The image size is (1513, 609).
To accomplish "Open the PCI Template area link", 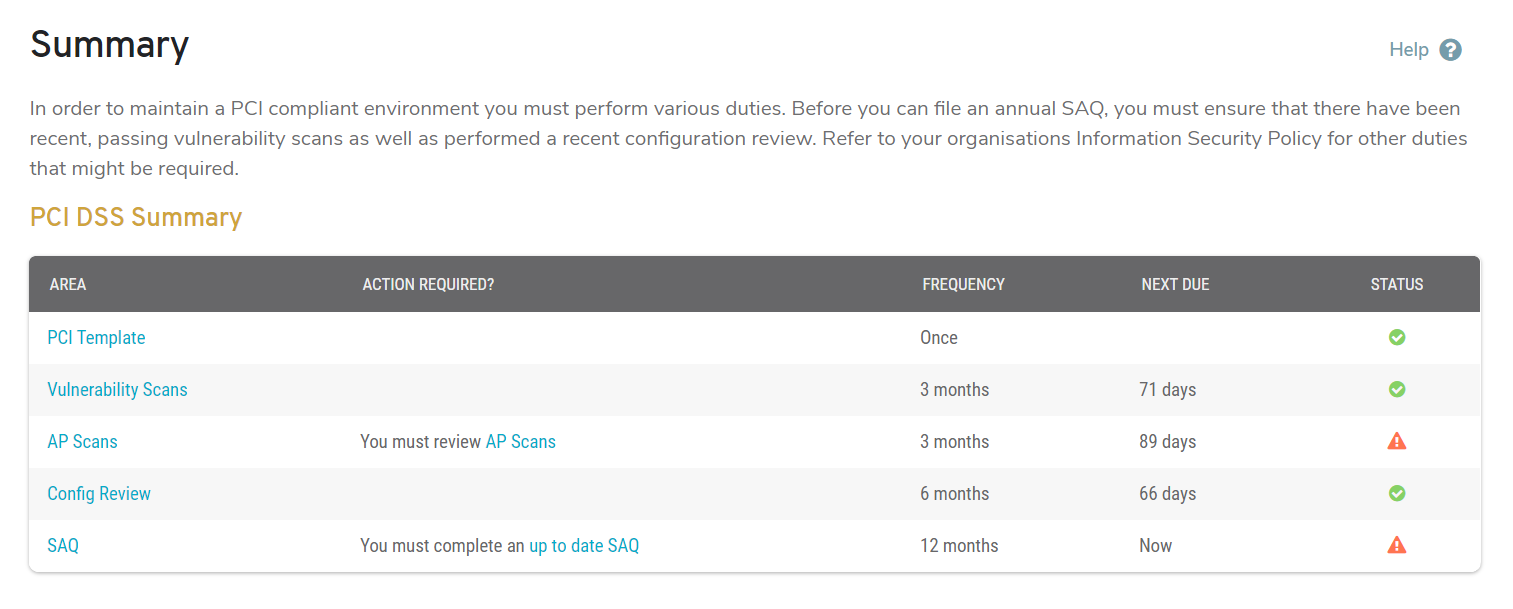I will [96, 338].
